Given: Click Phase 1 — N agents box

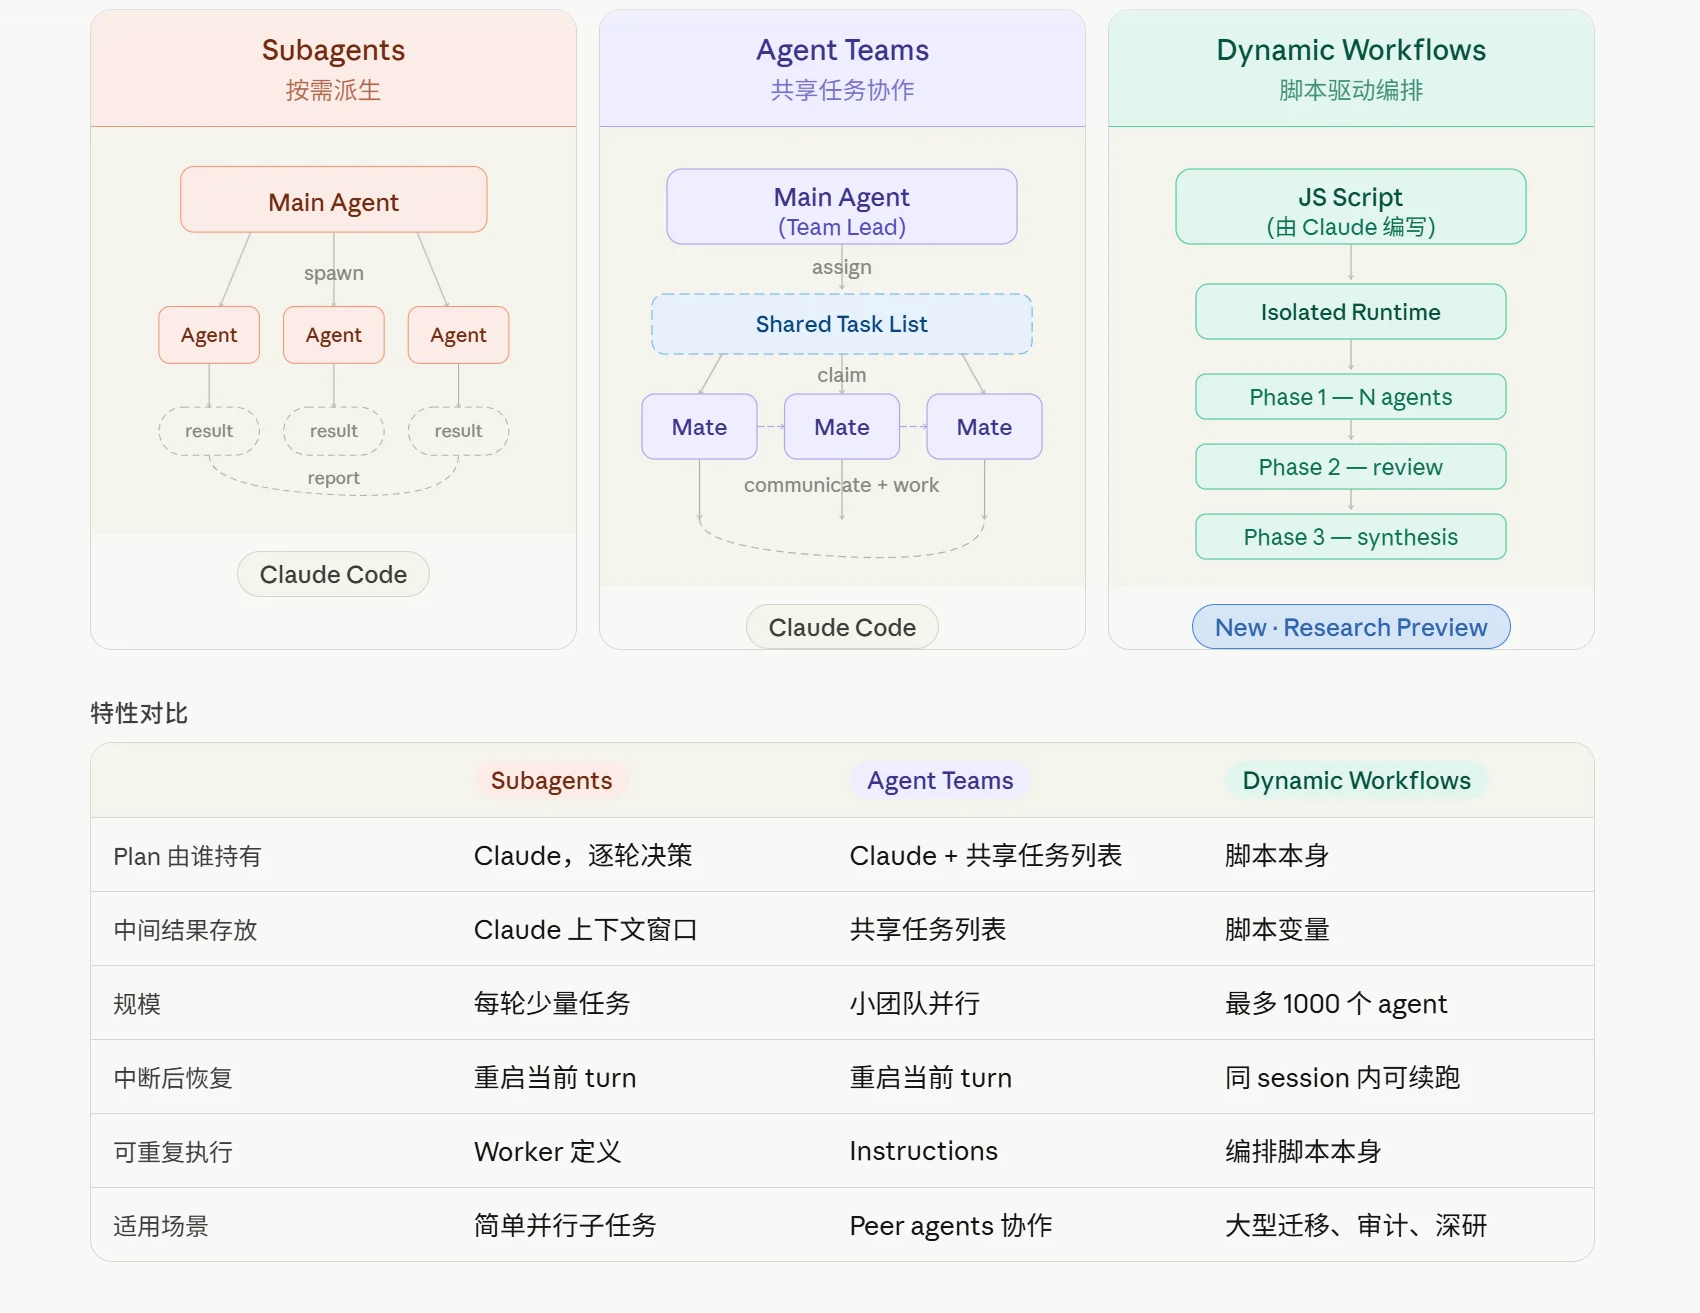Looking at the screenshot, I should coord(1350,397).
